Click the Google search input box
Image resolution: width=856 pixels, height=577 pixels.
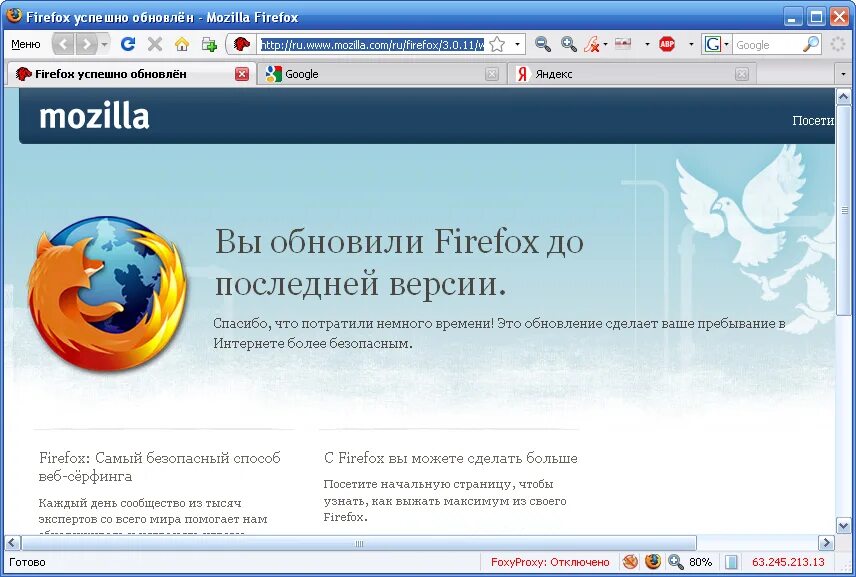click(766, 45)
